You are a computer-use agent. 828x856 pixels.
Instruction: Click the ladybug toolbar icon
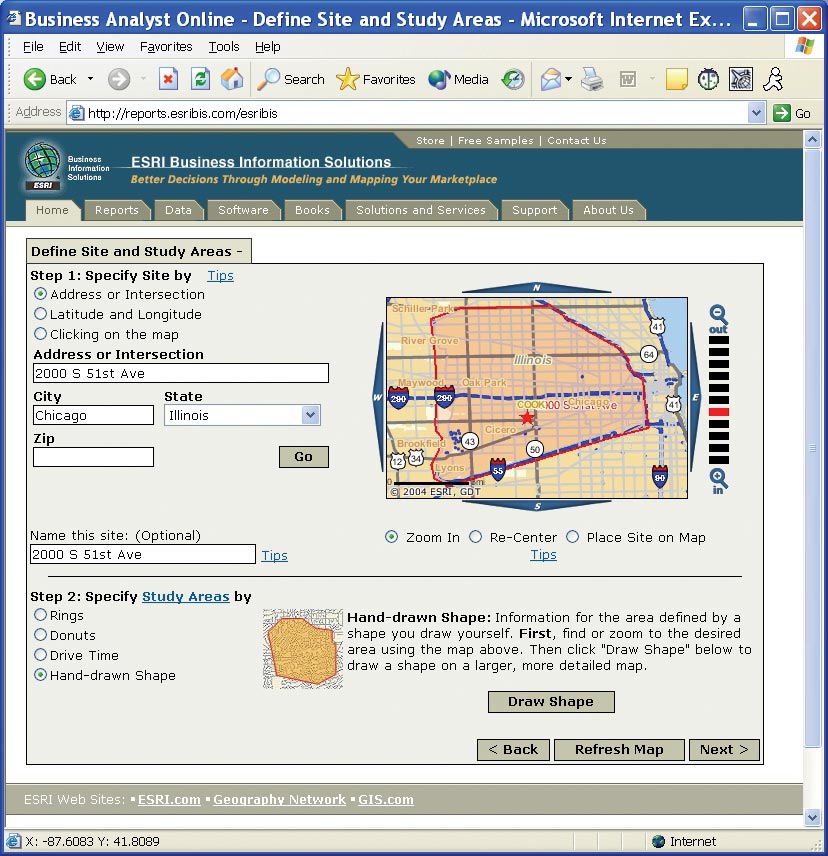click(708, 80)
